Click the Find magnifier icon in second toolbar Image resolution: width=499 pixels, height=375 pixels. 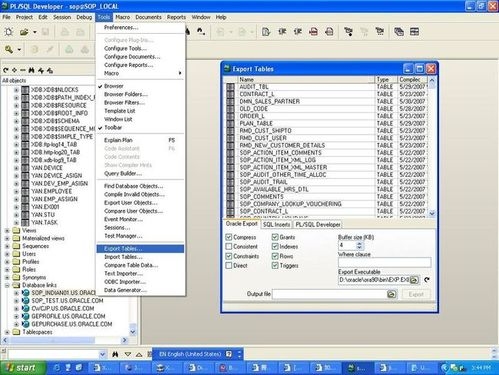9,50
